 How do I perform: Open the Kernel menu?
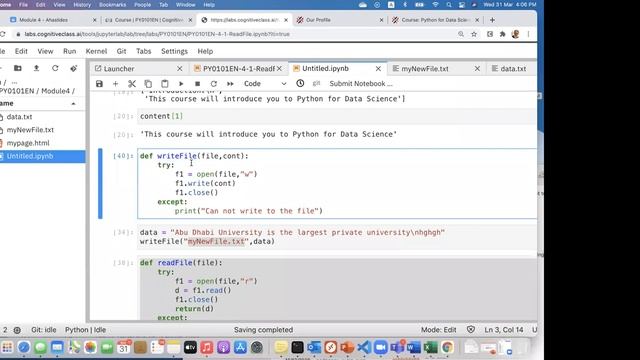(x=96, y=51)
